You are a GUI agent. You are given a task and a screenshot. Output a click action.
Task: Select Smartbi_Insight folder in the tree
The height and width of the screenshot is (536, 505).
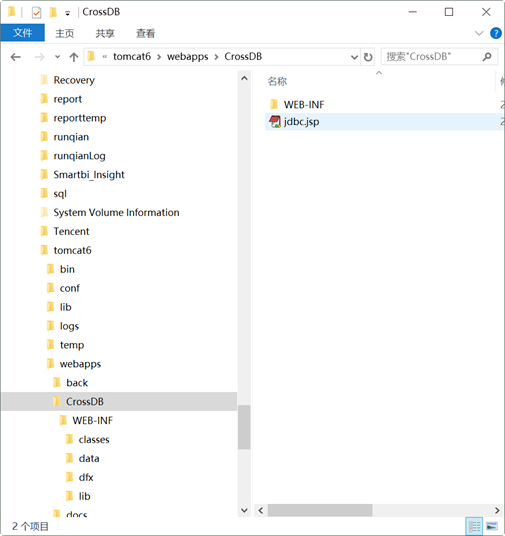[89, 175]
